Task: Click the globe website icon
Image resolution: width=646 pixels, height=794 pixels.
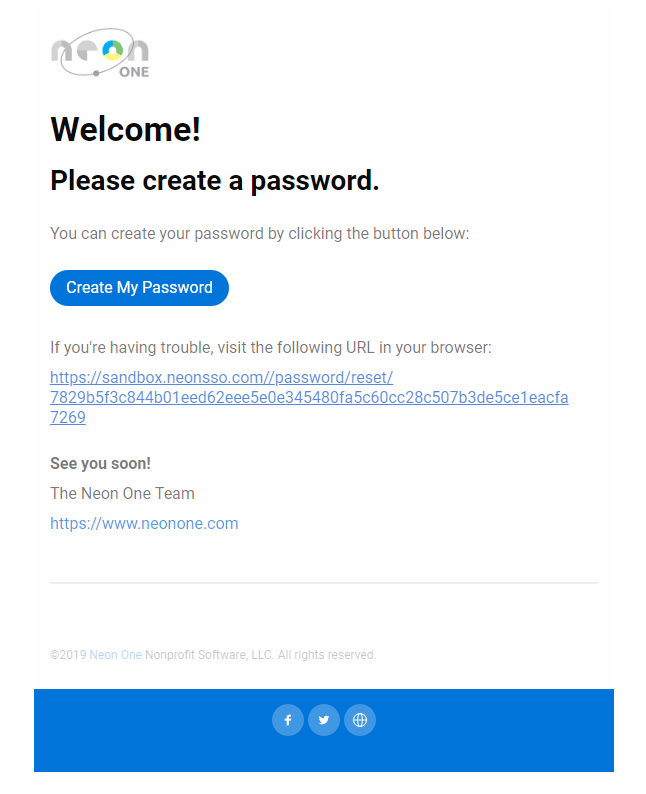Action: coord(359,720)
